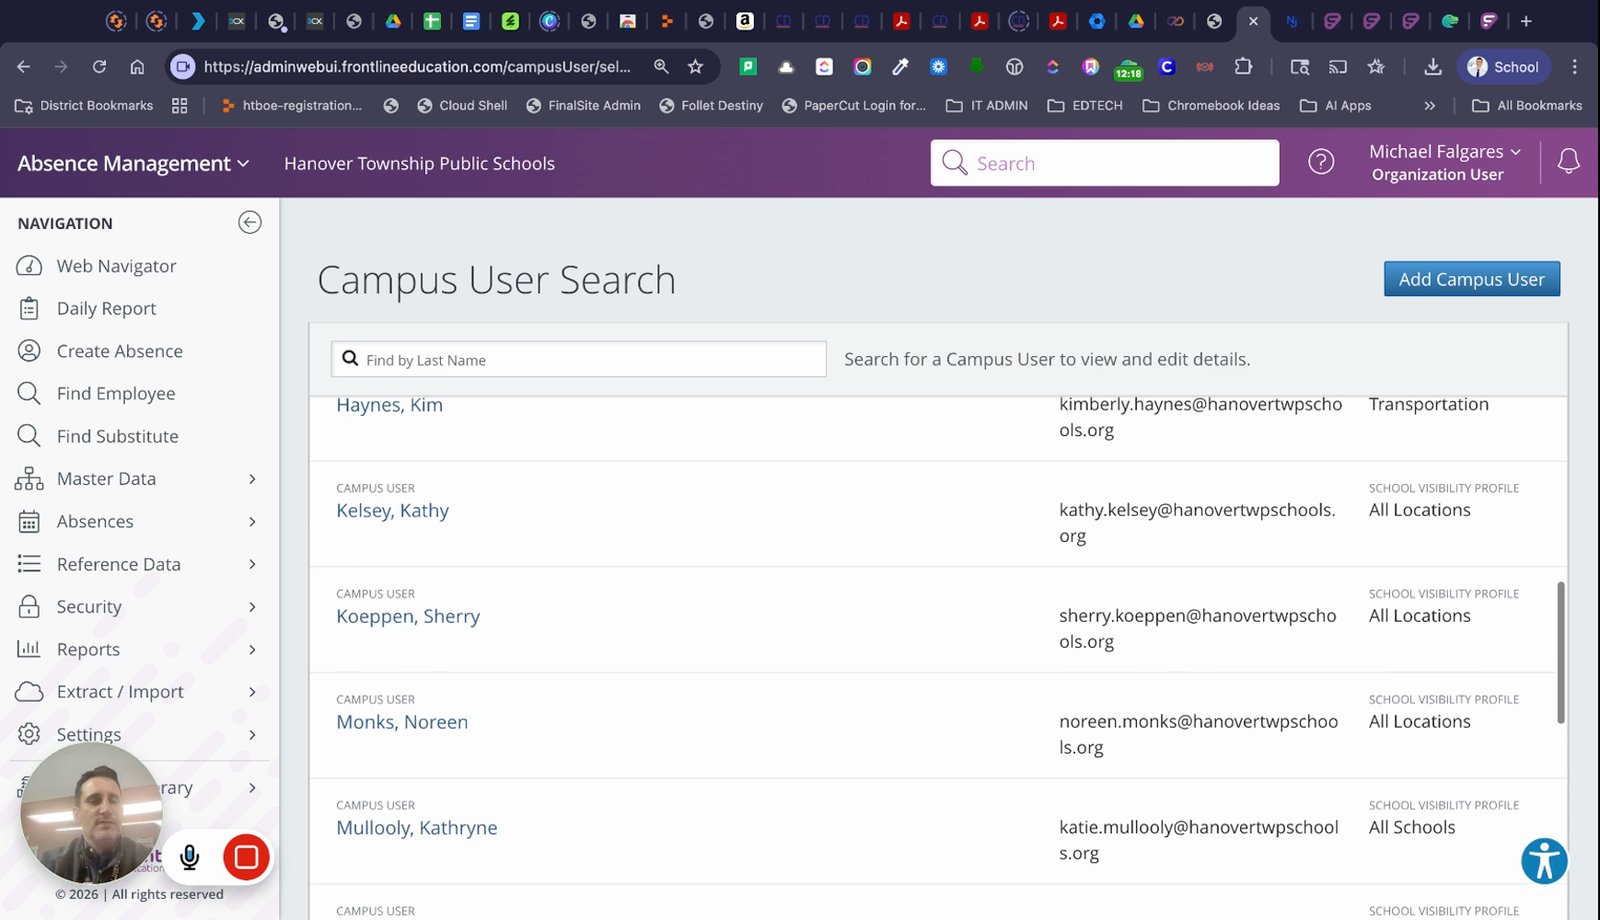Expand the Absences submenu chevron
Viewport: 1600px width, 920px height.
click(252, 522)
